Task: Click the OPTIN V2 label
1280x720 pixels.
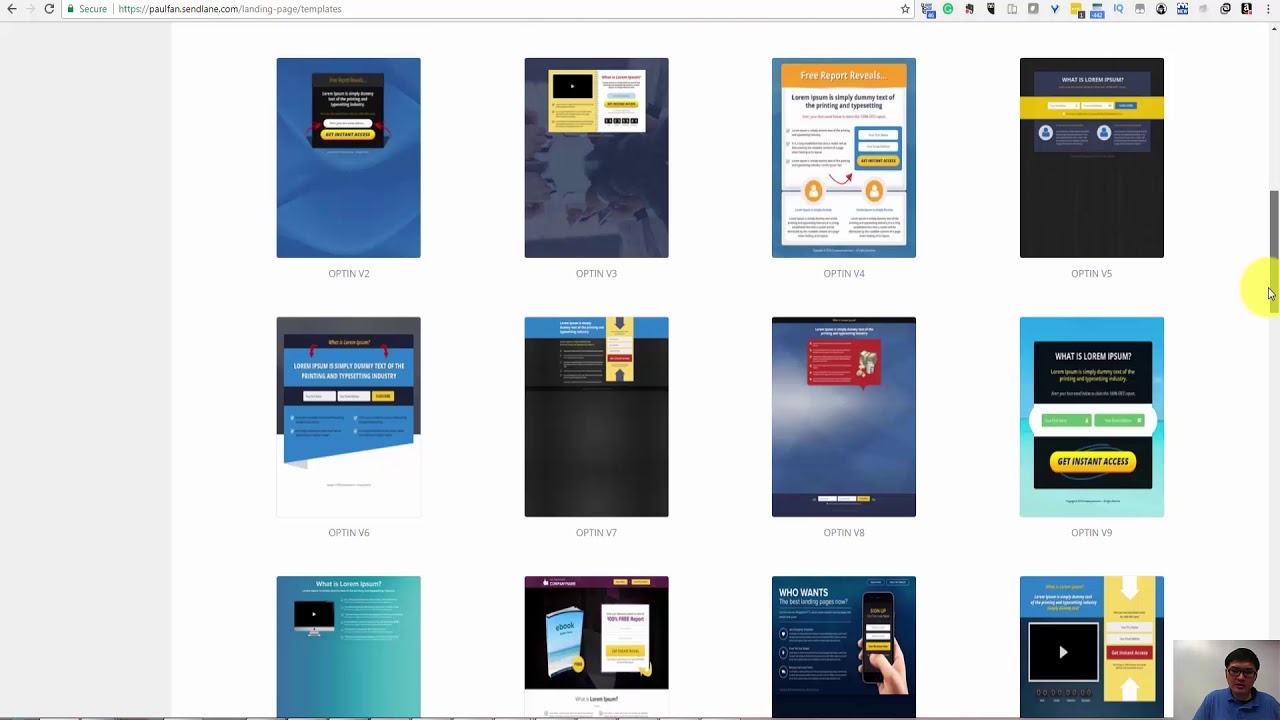Action: pyautogui.click(x=348, y=273)
